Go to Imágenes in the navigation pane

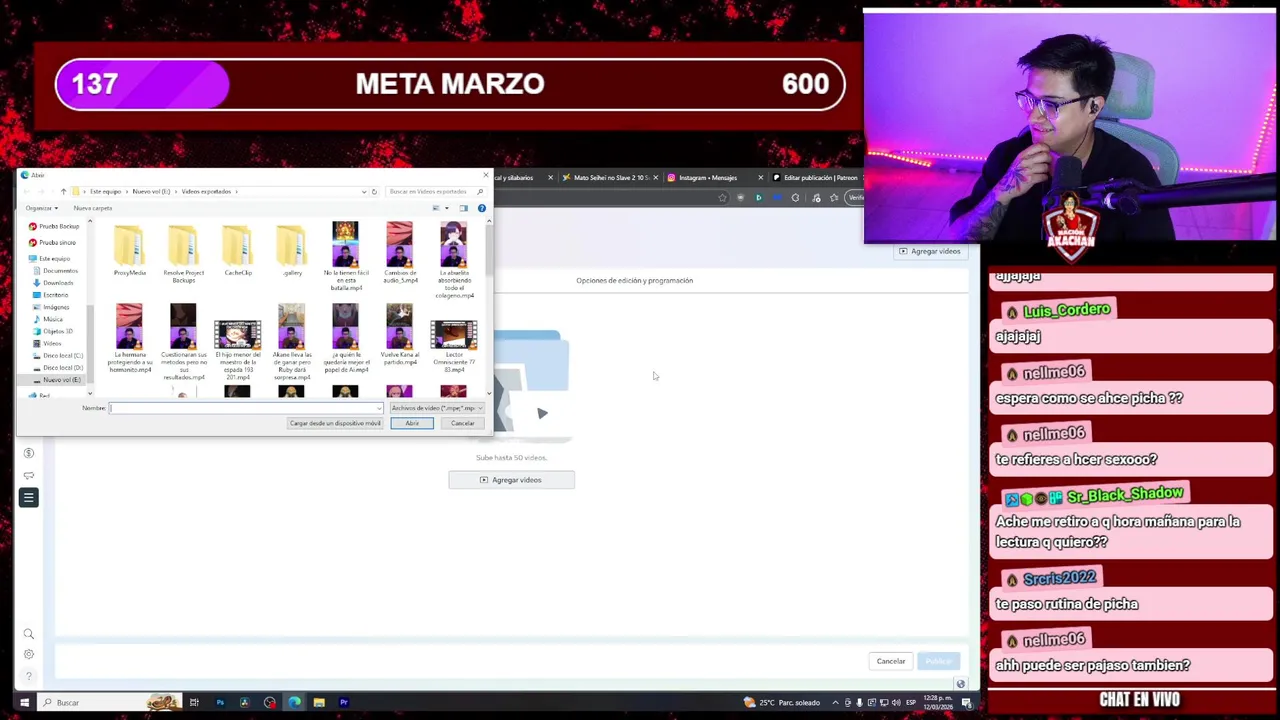[52, 306]
